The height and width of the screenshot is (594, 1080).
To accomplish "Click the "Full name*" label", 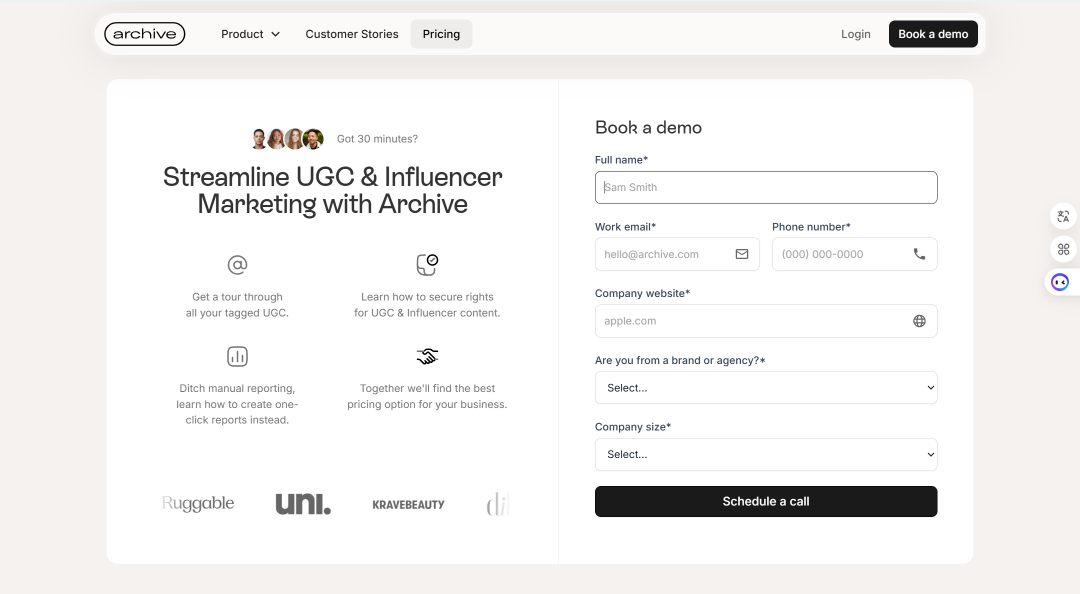I will tap(621, 160).
